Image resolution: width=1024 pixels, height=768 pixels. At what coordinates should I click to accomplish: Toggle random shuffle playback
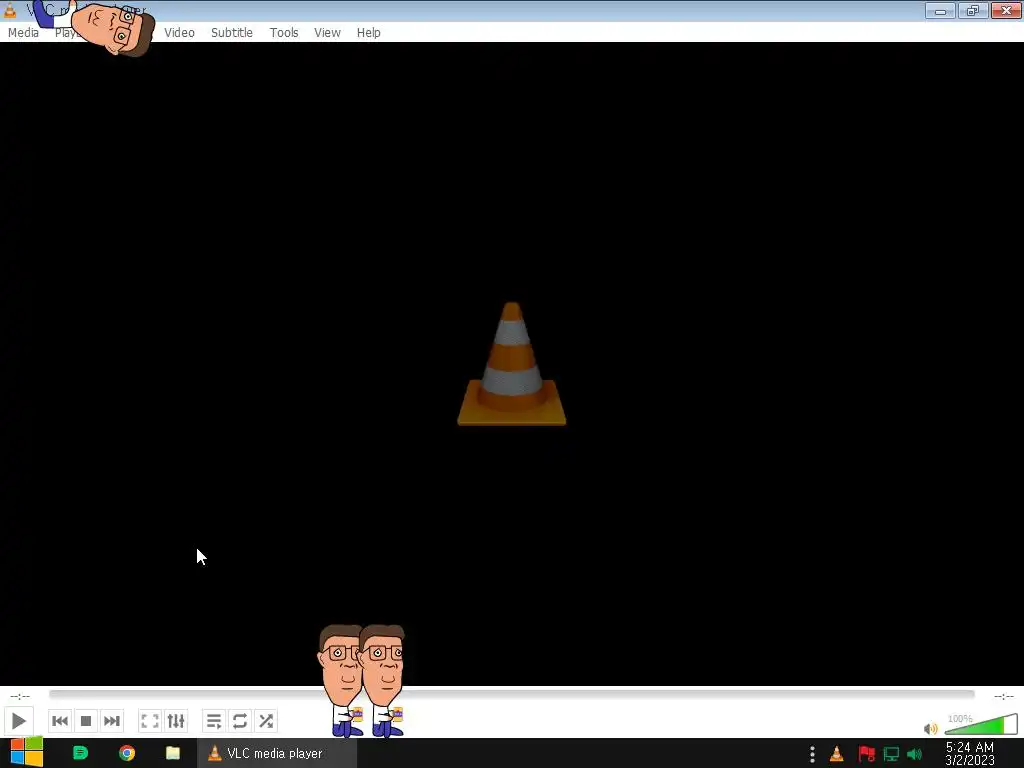[266, 721]
